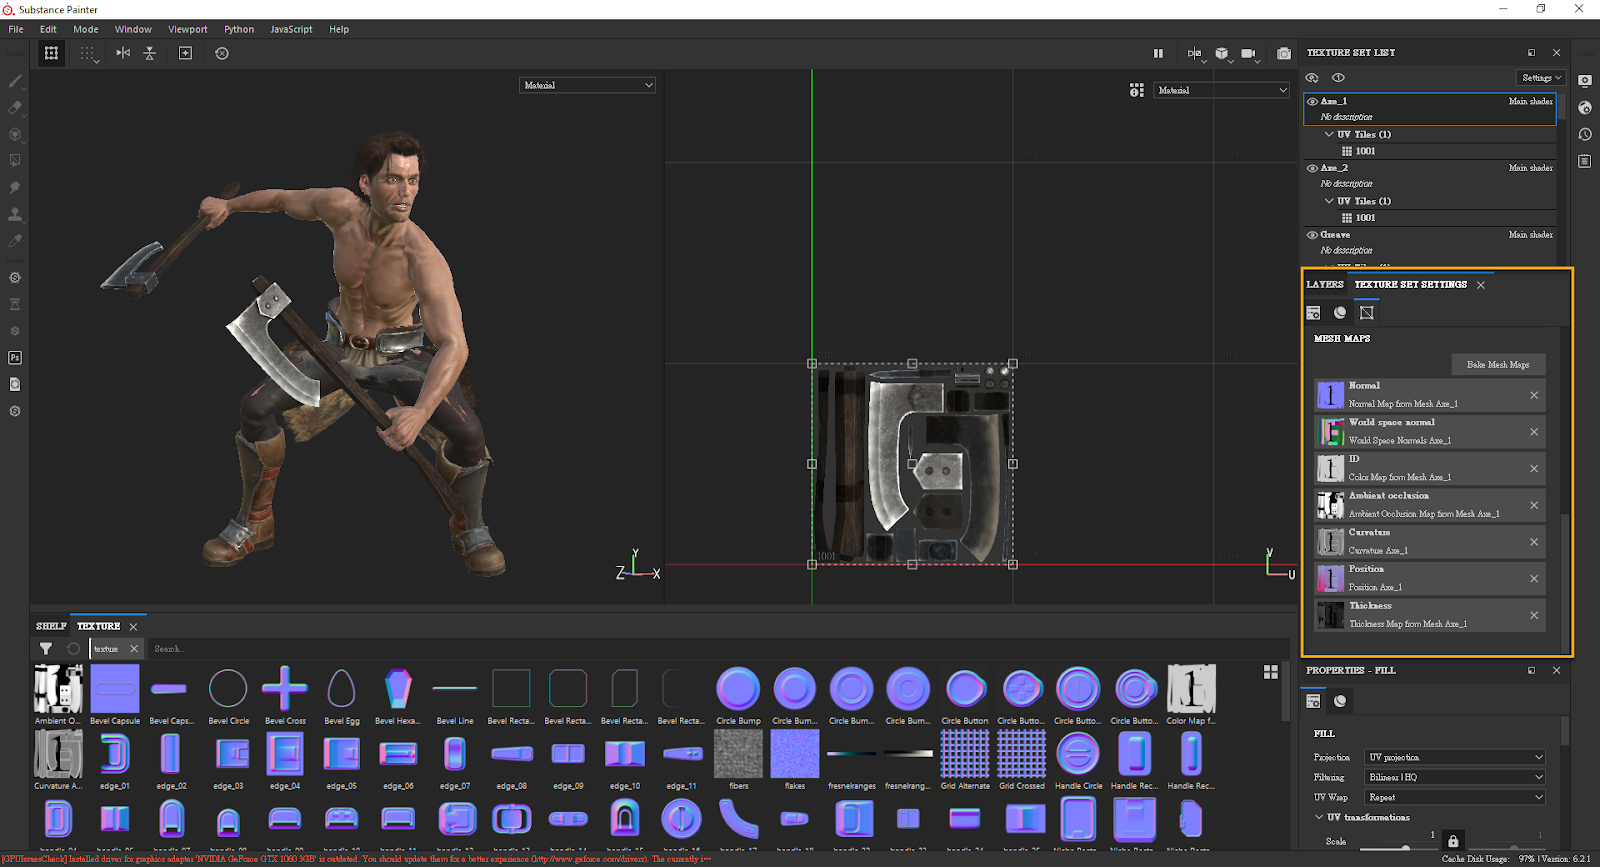Select the Projection tool

click(15, 134)
